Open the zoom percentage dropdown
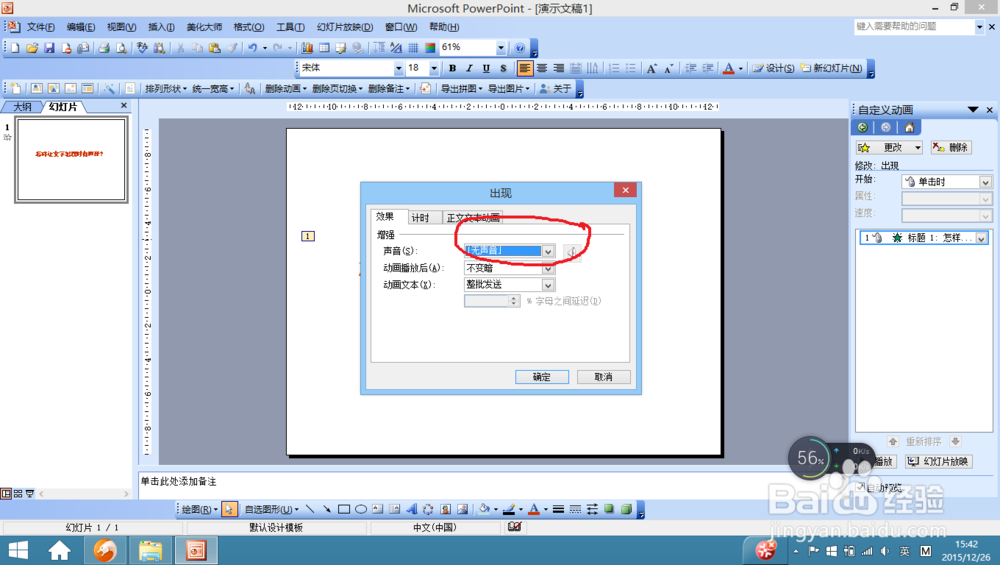Viewport: 1000px width, 565px height. (x=501, y=48)
